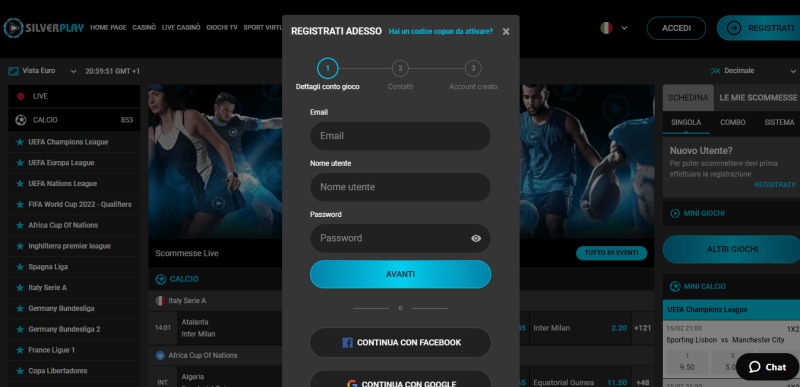Switch to the SINGOLA bet tab

tap(686, 122)
